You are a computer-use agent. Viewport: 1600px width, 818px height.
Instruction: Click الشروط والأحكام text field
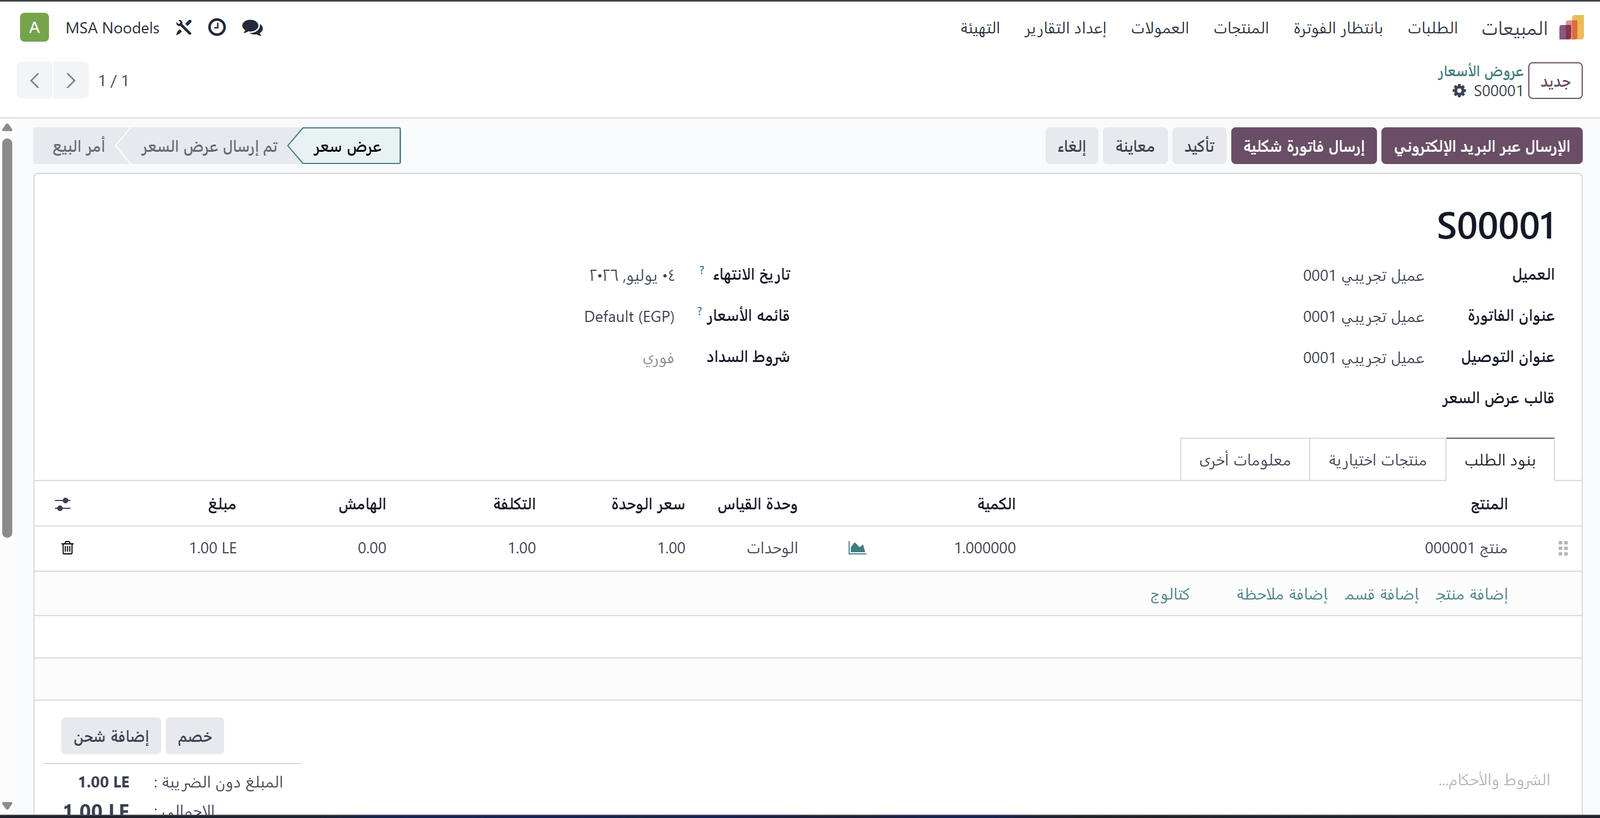click(x=1494, y=780)
